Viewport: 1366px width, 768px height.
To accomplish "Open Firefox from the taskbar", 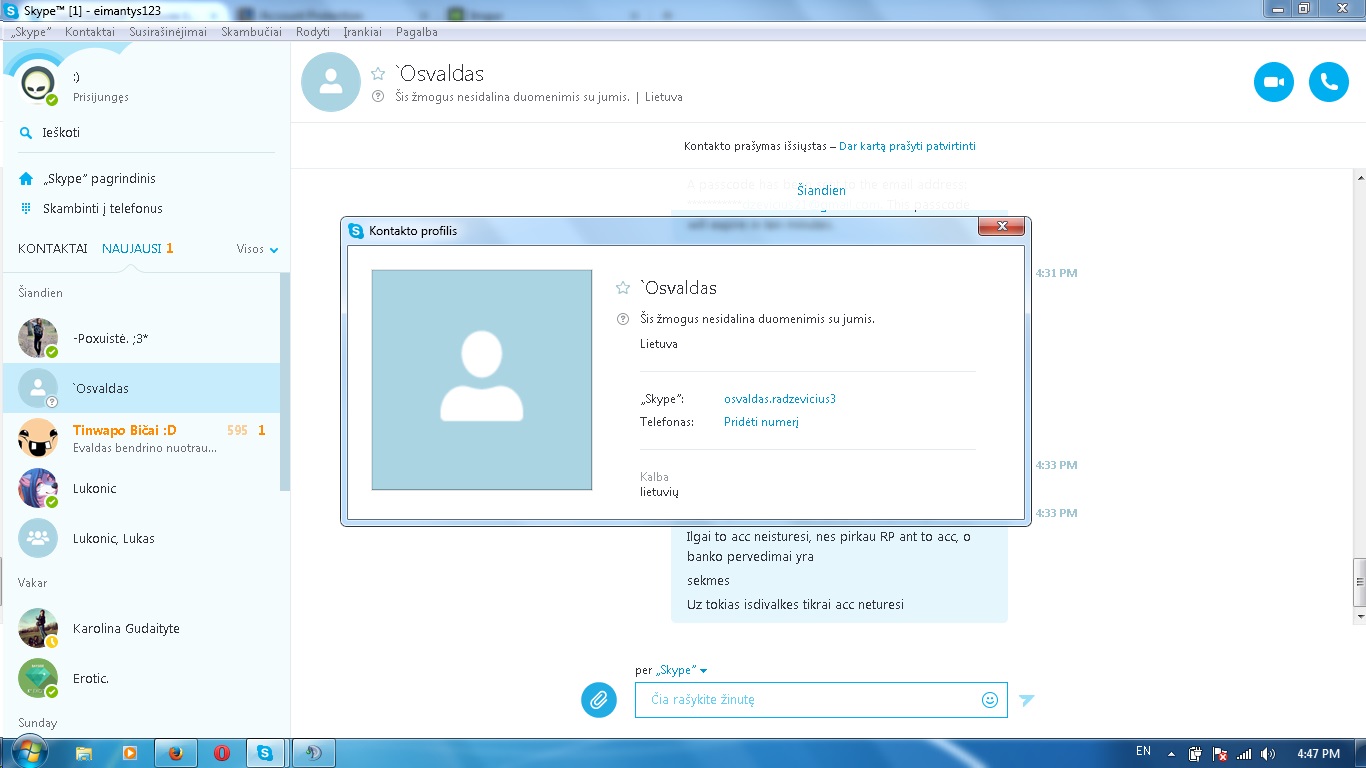I will tap(176, 753).
